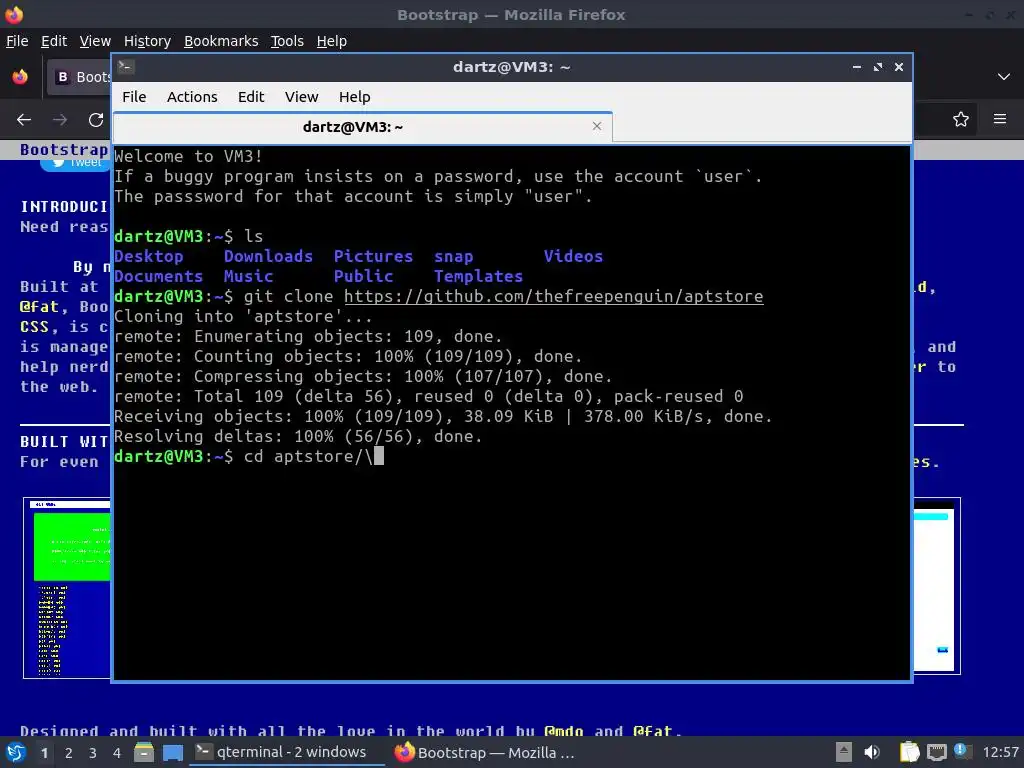Click the @fat link in the intro text
The image size is (1024, 768).
tap(39, 306)
